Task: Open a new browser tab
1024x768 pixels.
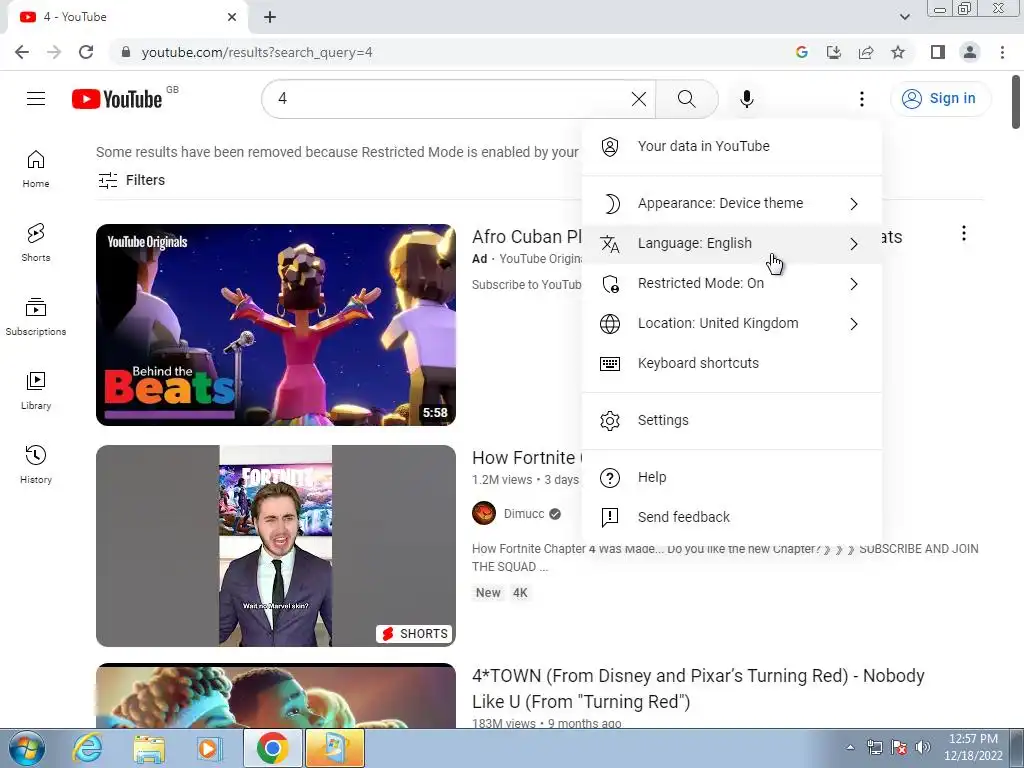Action: tap(270, 17)
